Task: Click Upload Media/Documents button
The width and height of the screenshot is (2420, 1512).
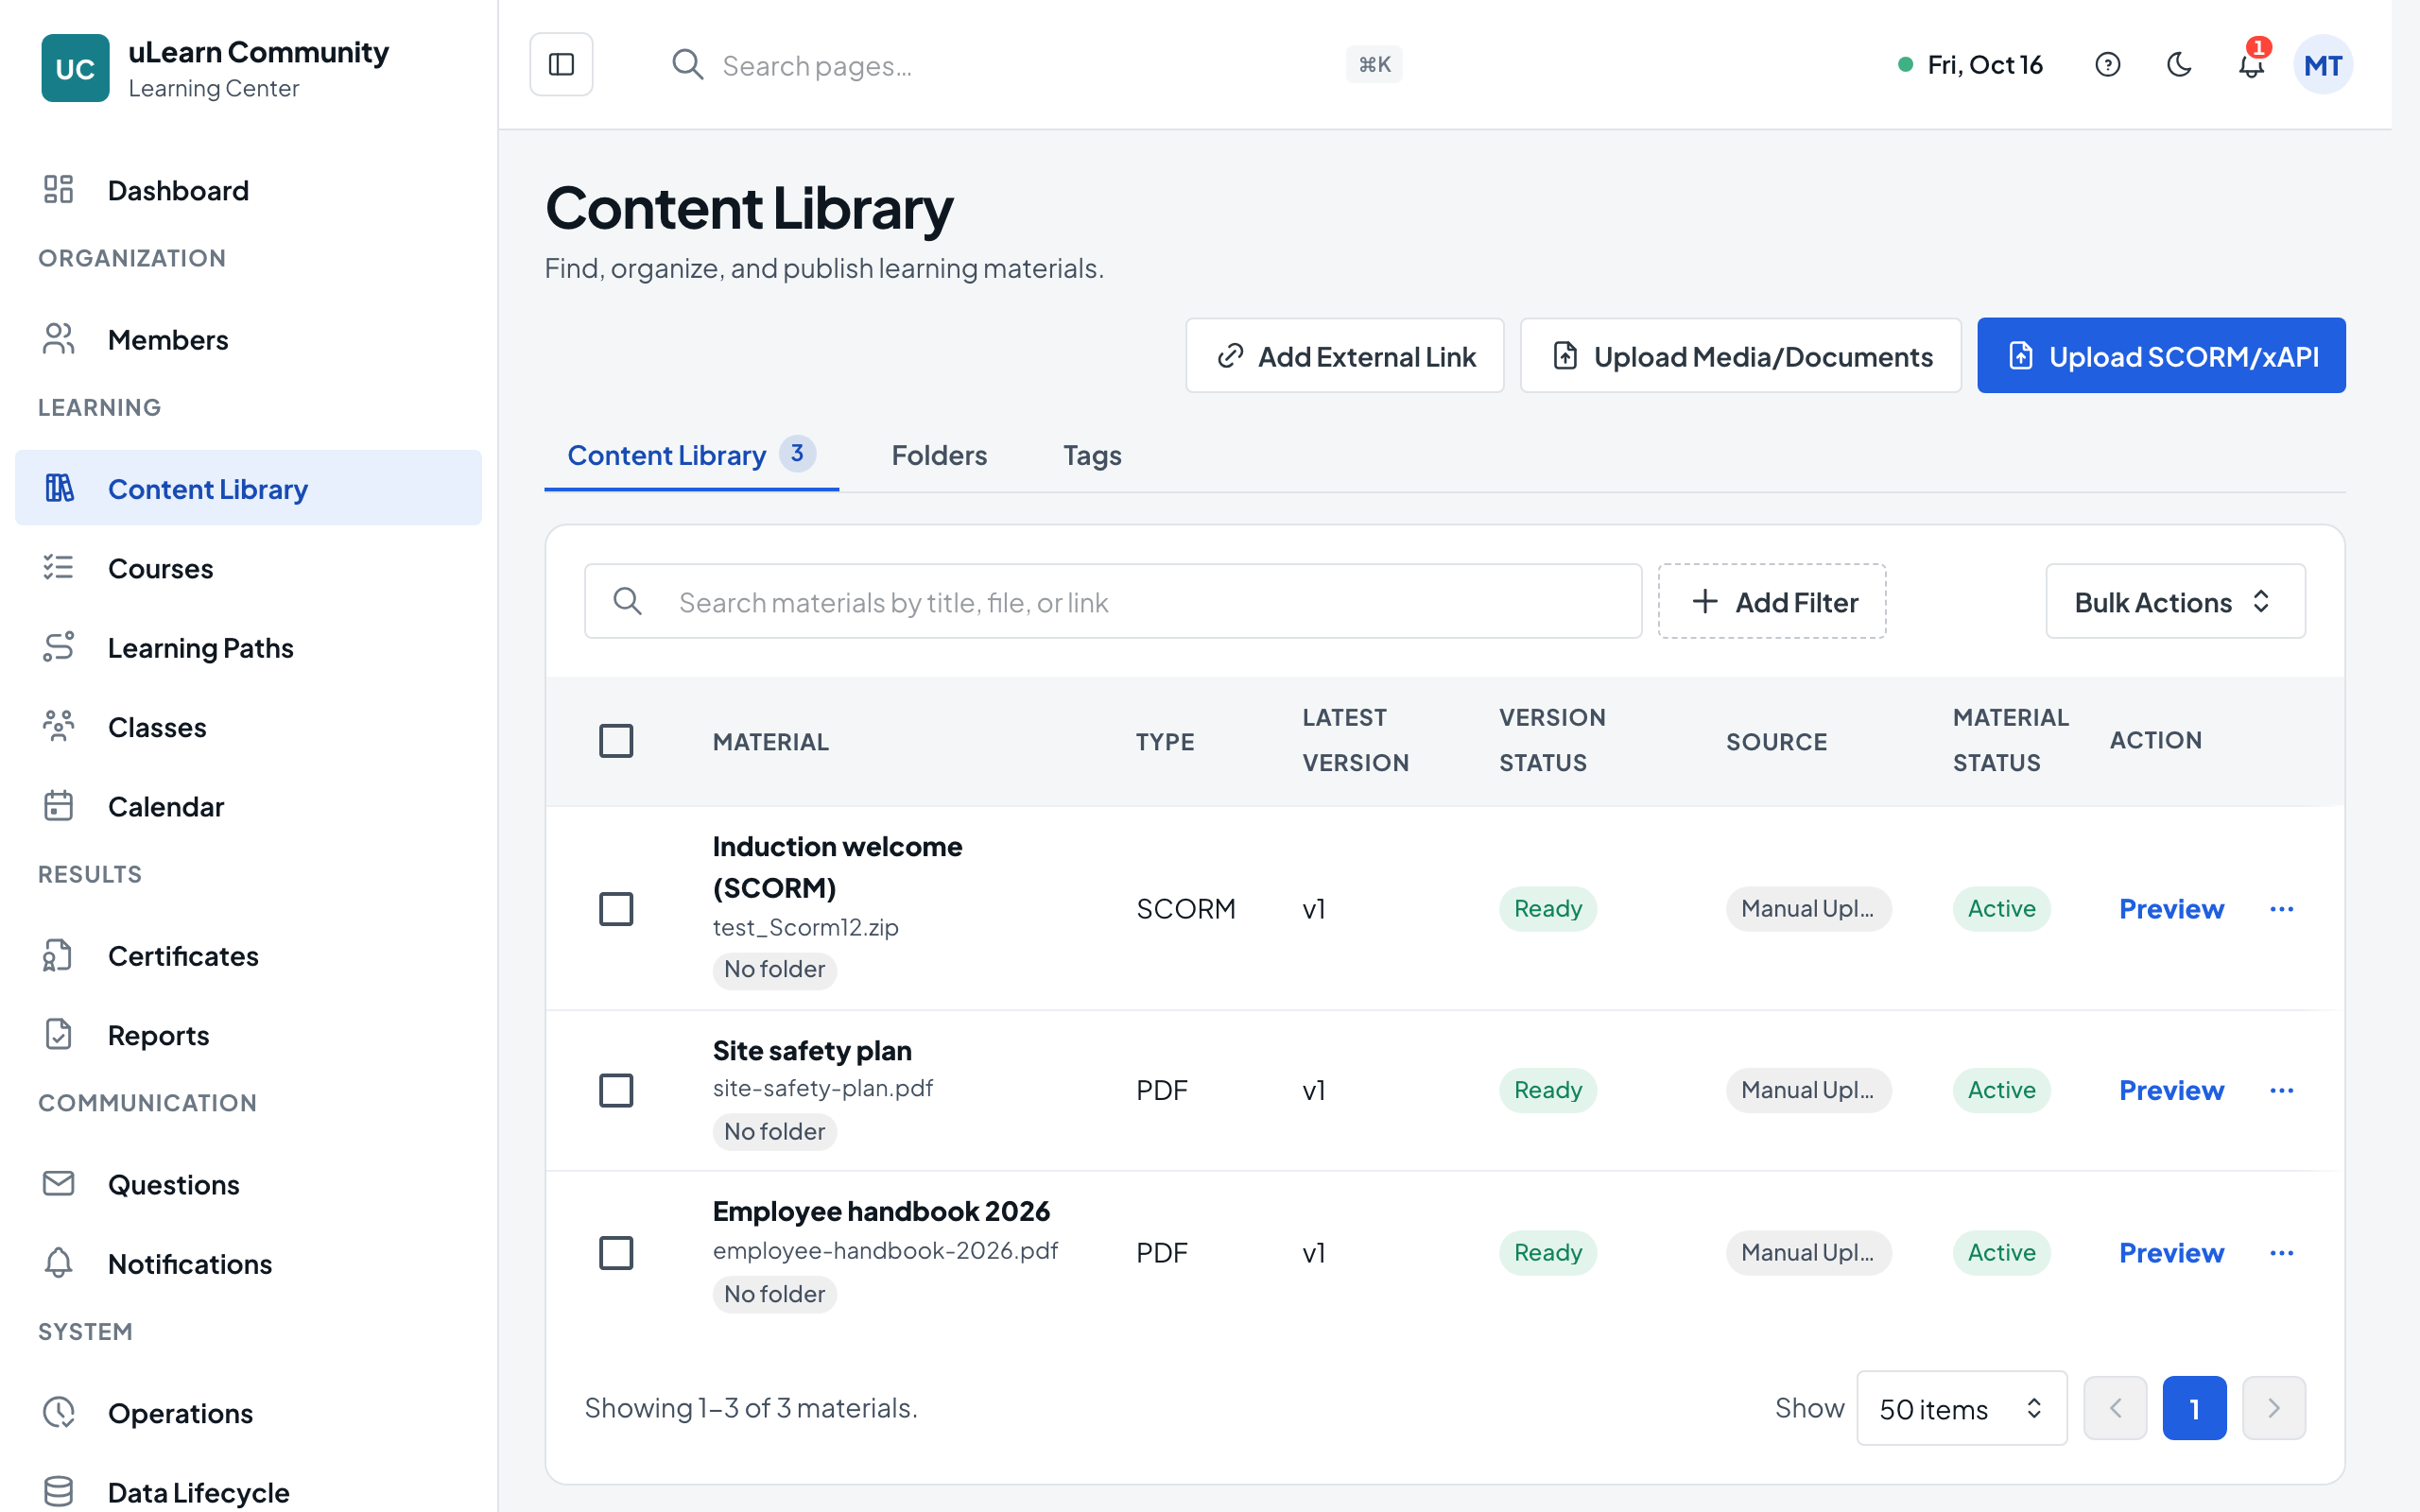Action: pos(1741,356)
